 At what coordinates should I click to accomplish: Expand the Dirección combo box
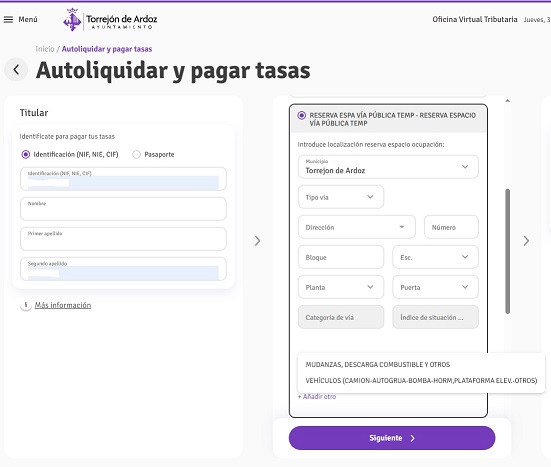pyautogui.click(x=357, y=227)
